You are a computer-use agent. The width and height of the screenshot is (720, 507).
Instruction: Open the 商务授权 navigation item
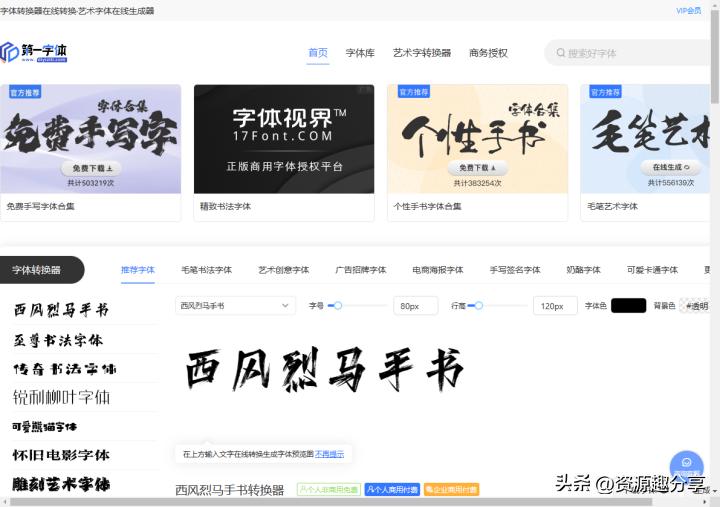(x=488, y=53)
